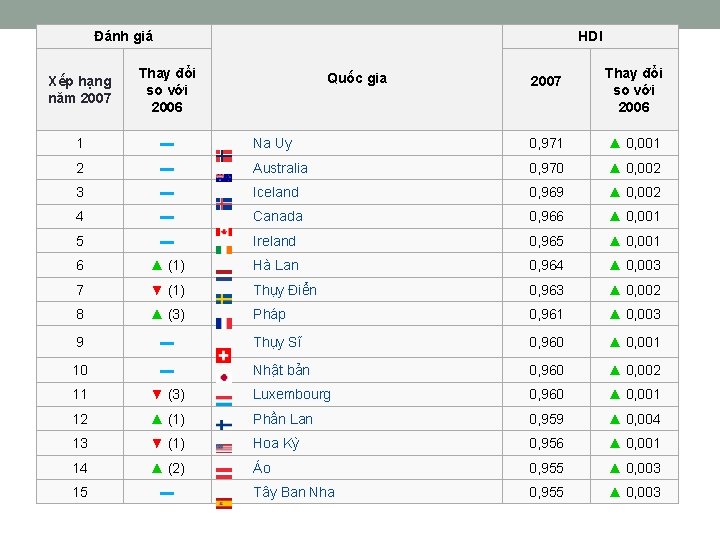
Task: Open the Tây Ban Nha link
Action: click(x=293, y=492)
